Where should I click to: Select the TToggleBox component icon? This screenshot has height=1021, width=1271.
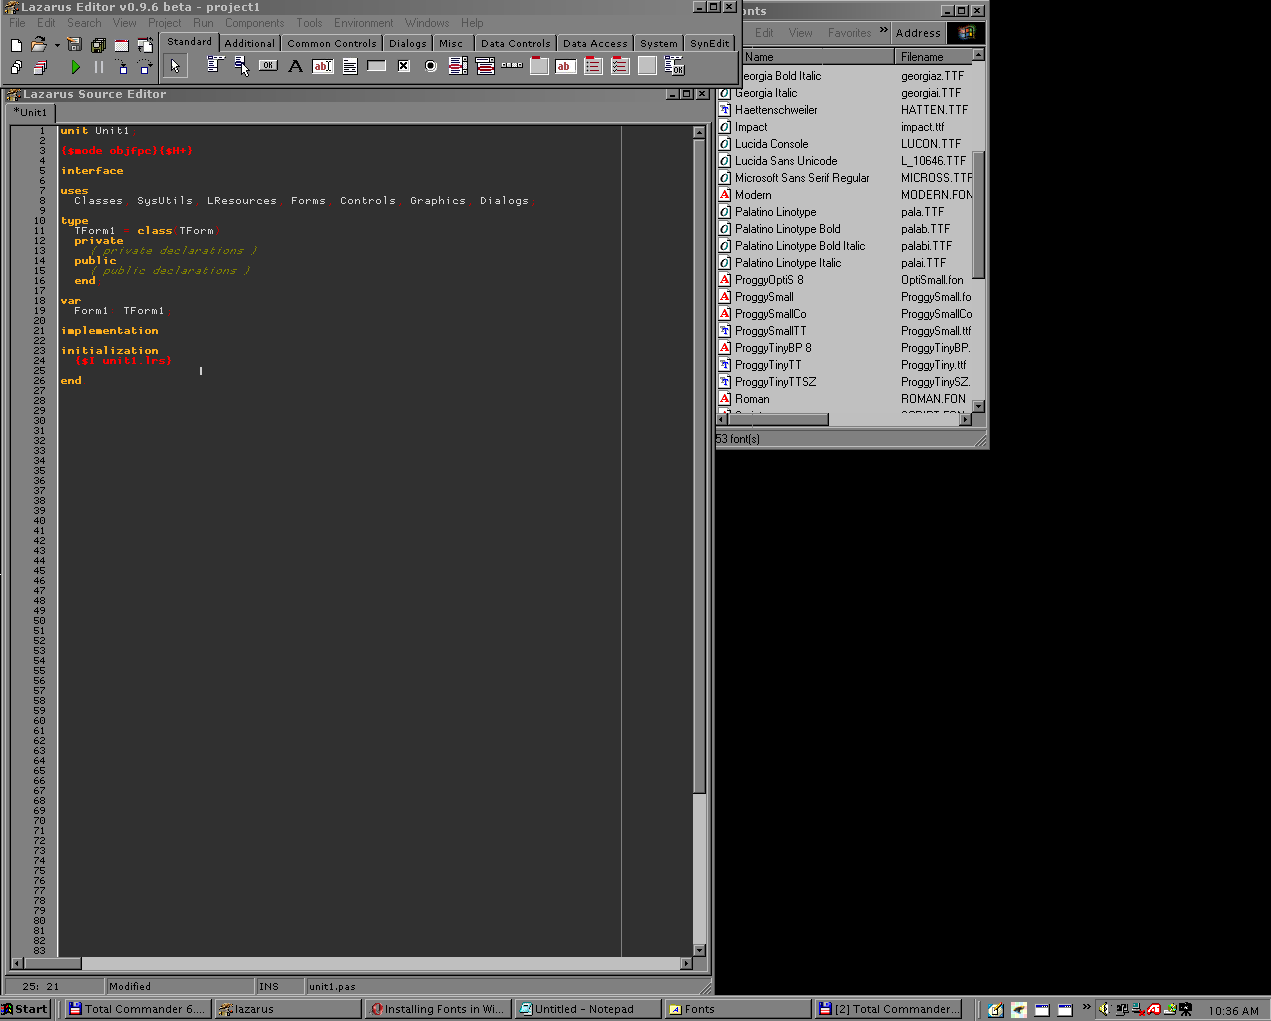click(376, 66)
